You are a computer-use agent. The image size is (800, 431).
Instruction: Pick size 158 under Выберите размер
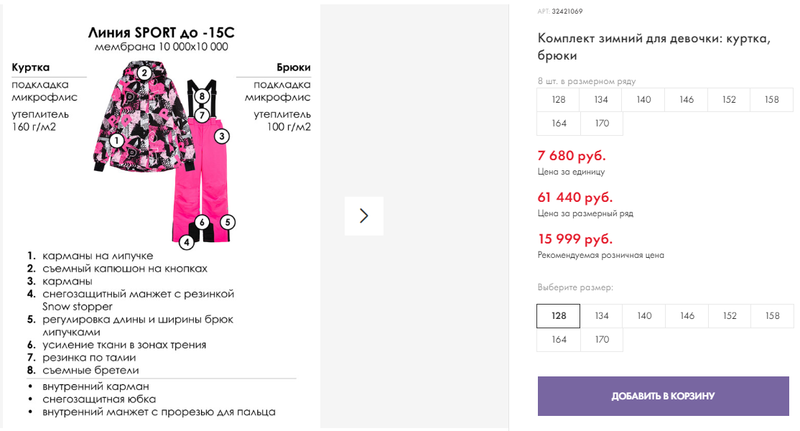pos(772,316)
